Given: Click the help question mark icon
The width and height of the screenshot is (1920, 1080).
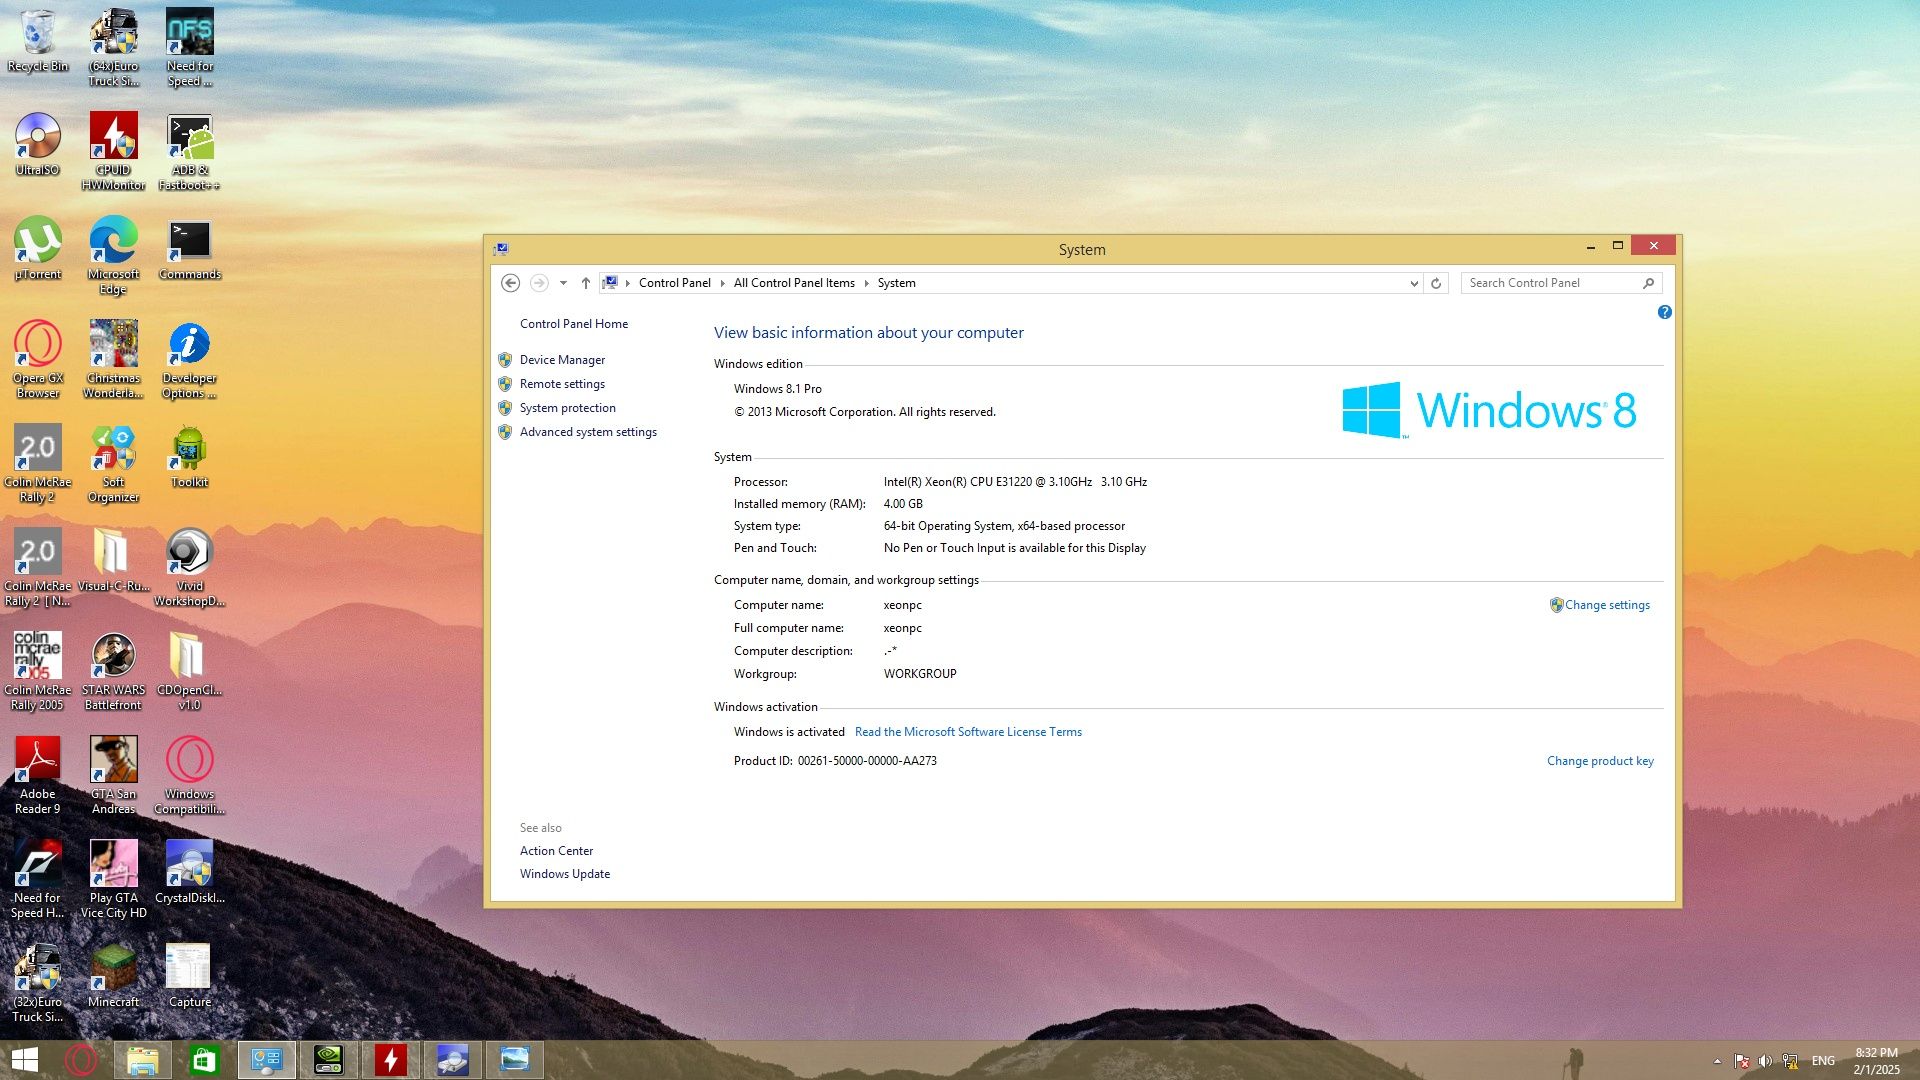Looking at the screenshot, I should pyautogui.click(x=1664, y=312).
